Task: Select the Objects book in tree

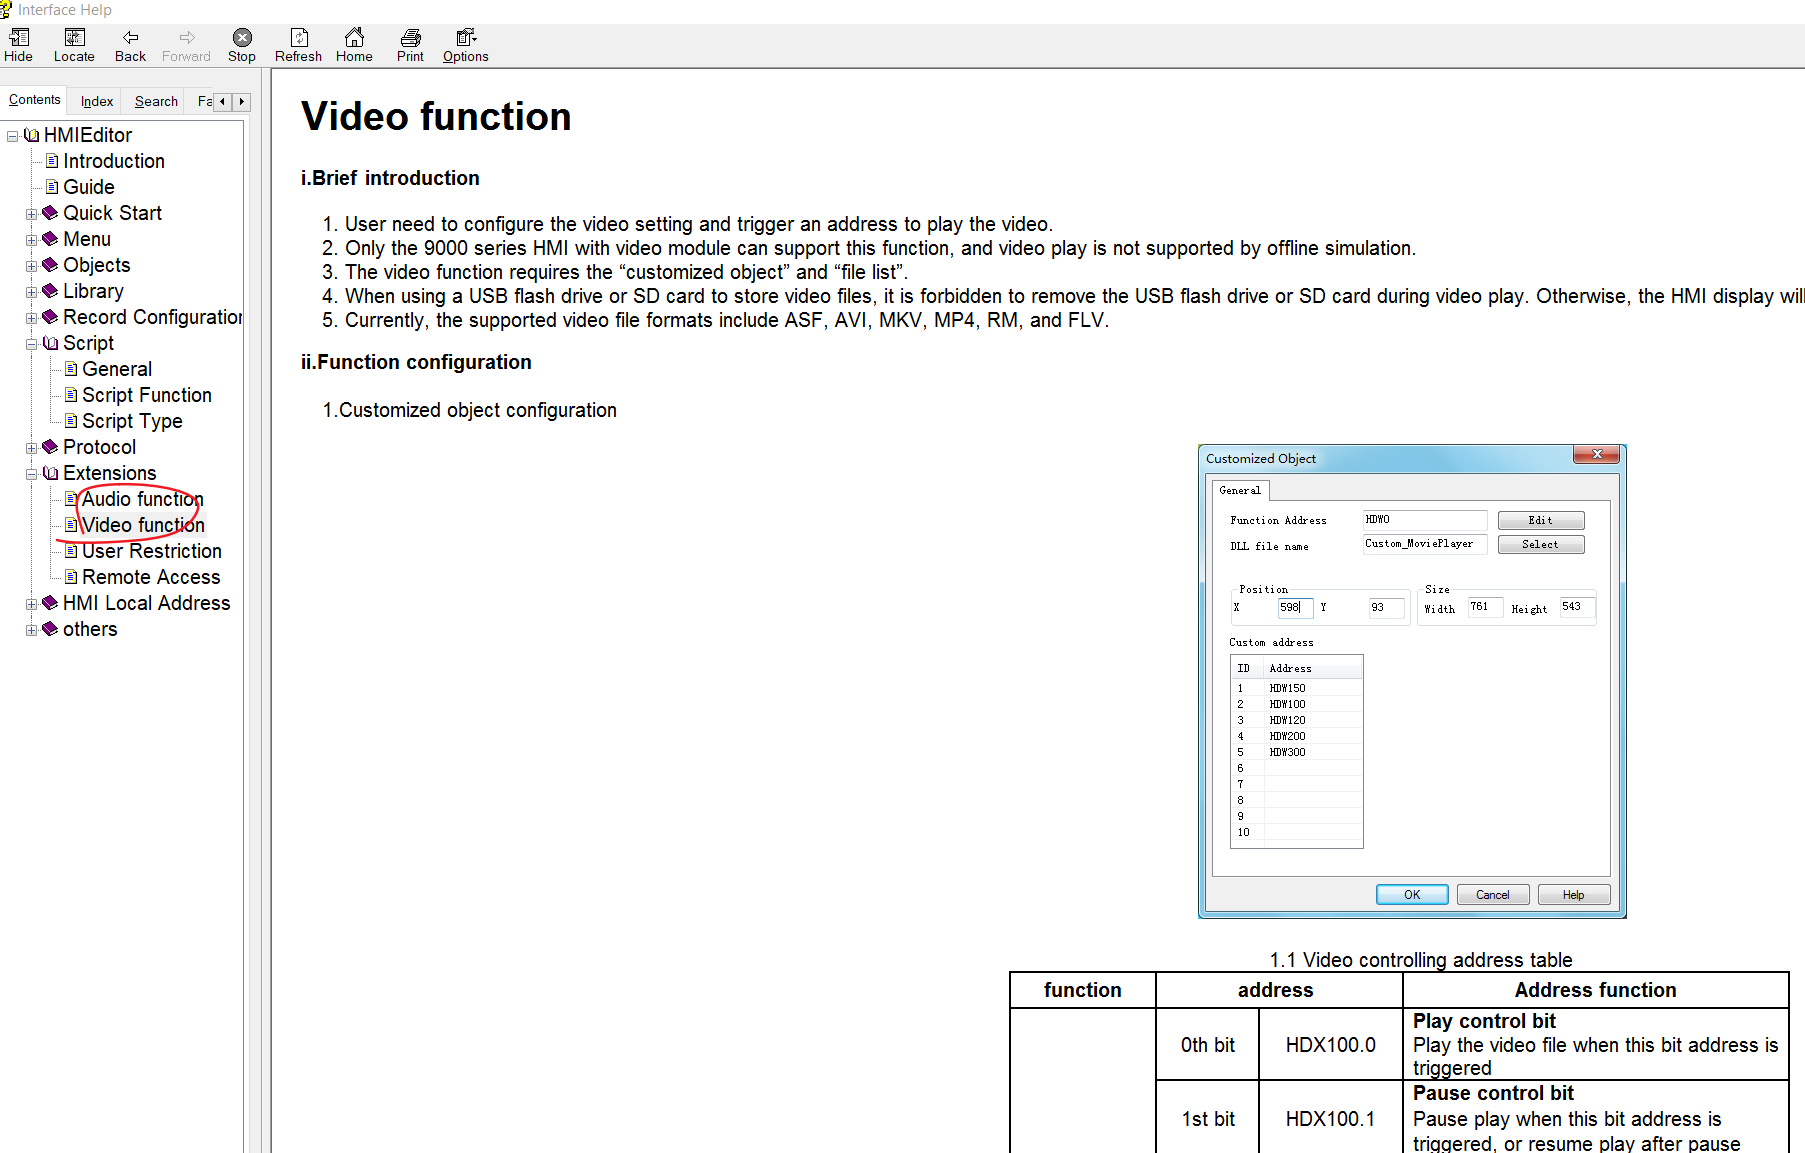Action: tap(96, 265)
